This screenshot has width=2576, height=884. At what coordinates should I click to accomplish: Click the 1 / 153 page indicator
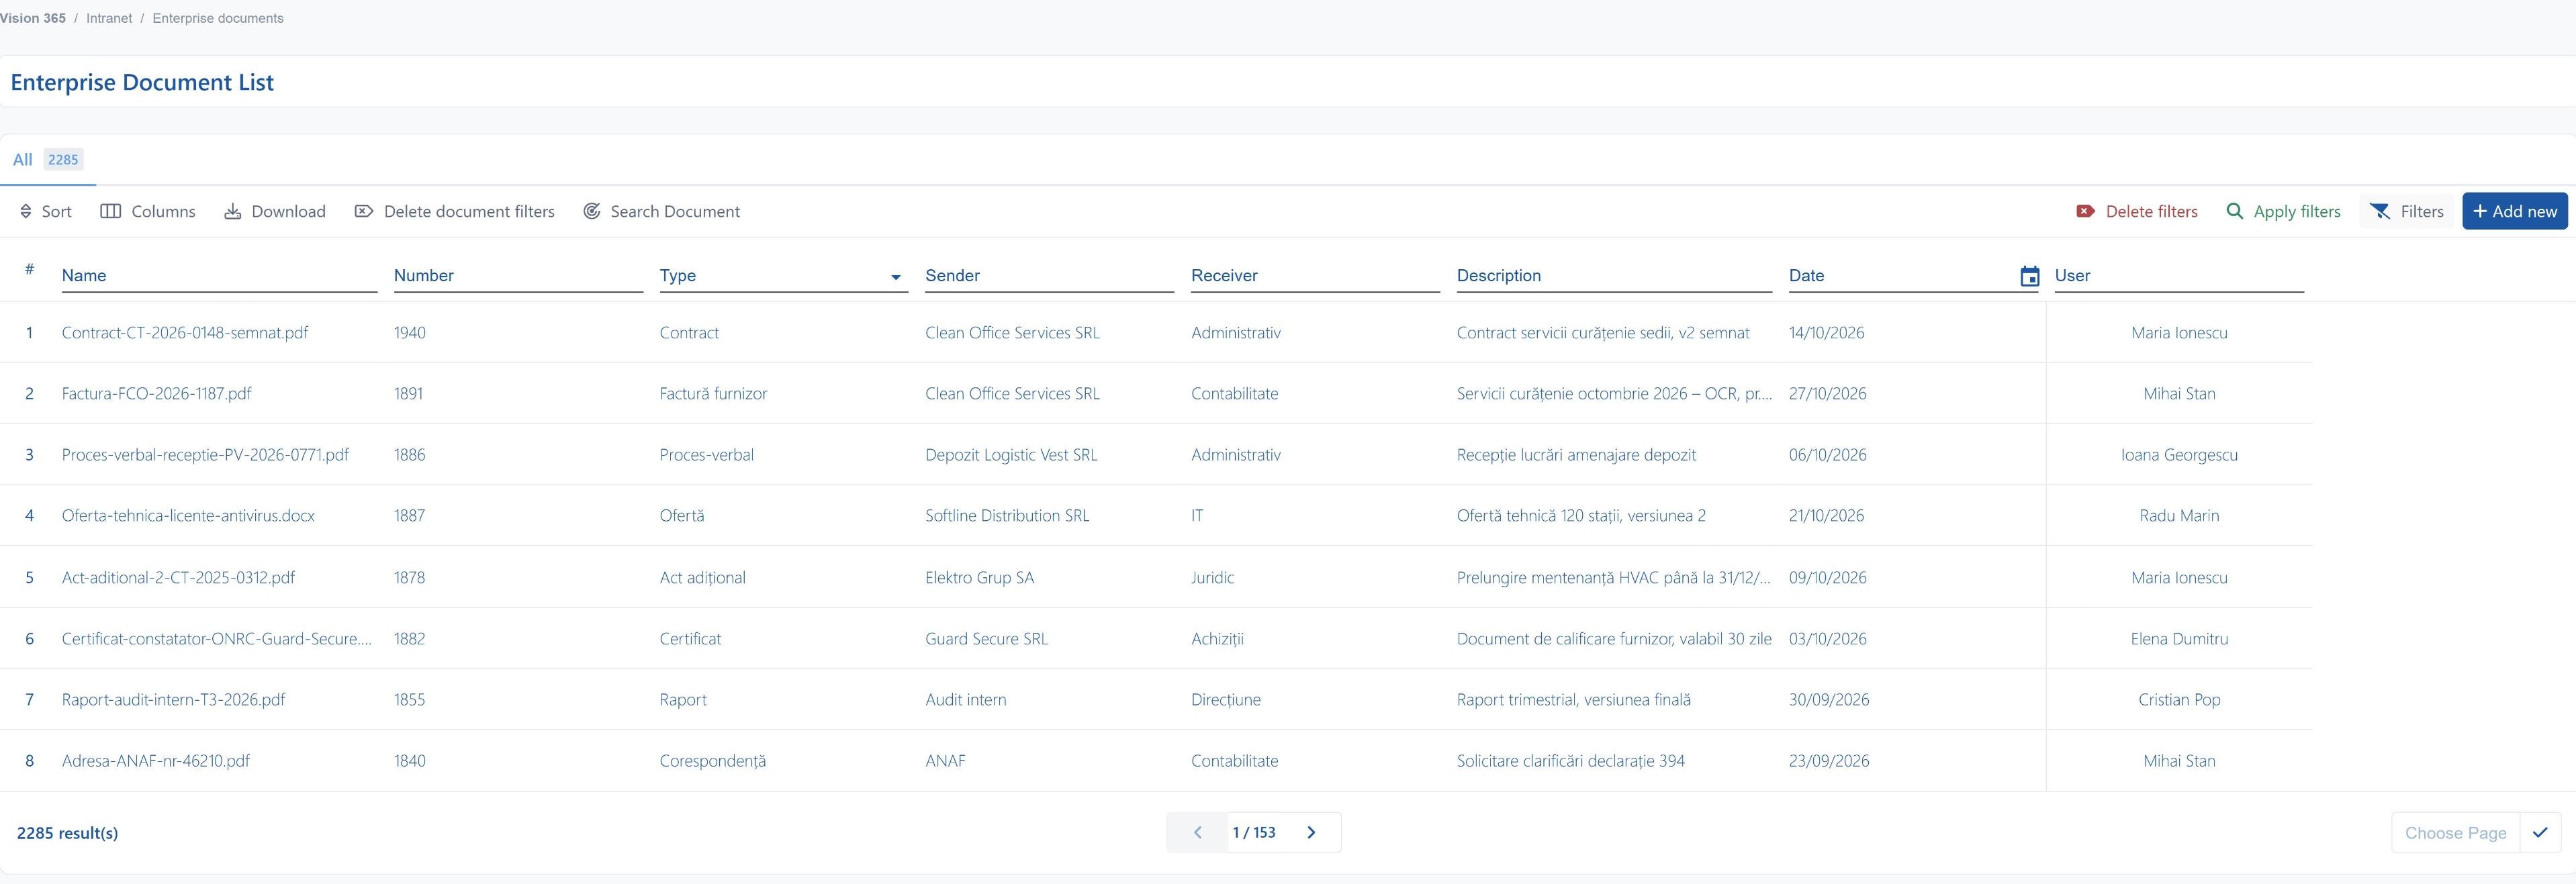pos(1253,832)
